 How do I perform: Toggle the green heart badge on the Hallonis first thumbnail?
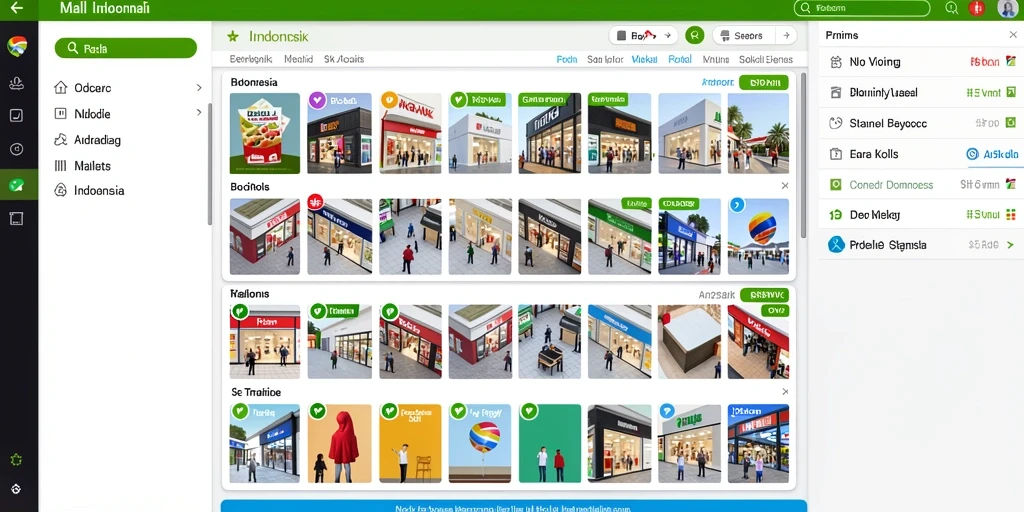[239, 312]
